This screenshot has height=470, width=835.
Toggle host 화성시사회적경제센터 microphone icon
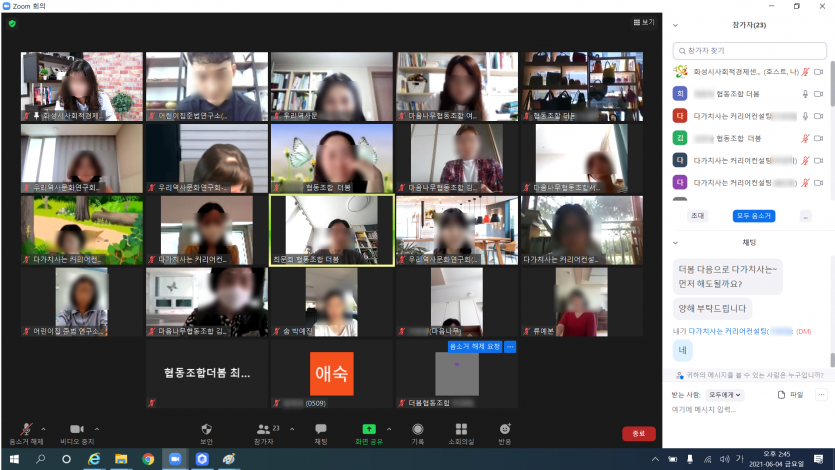click(x=806, y=71)
